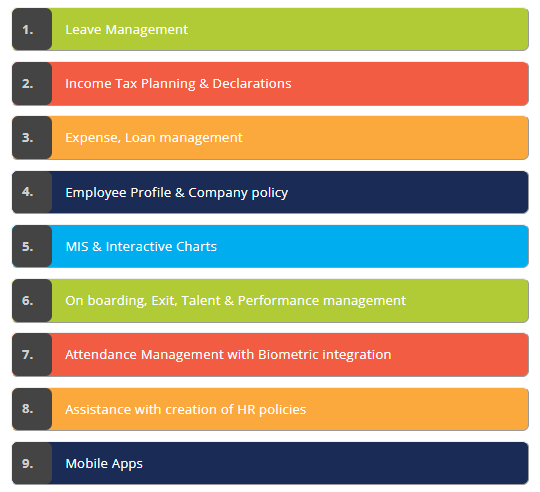This screenshot has width=540, height=492.
Task: Click the number 1 badge
Action: pos(32,30)
